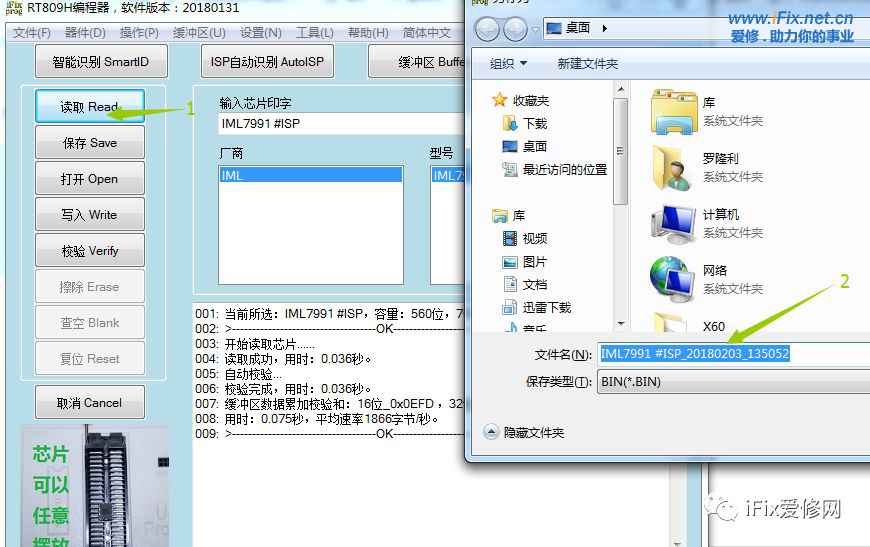Image resolution: width=870 pixels, height=547 pixels.
Task: Click the 校验 Verify button
Action: (x=90, y=251)
